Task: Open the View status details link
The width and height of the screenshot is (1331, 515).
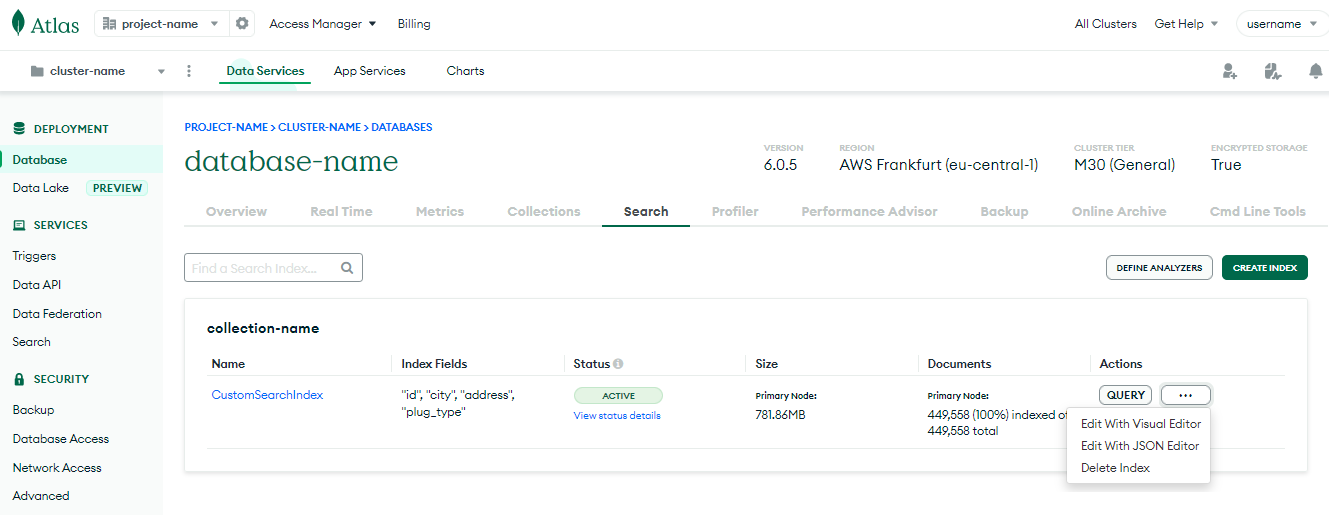Action: pos(616,416)
